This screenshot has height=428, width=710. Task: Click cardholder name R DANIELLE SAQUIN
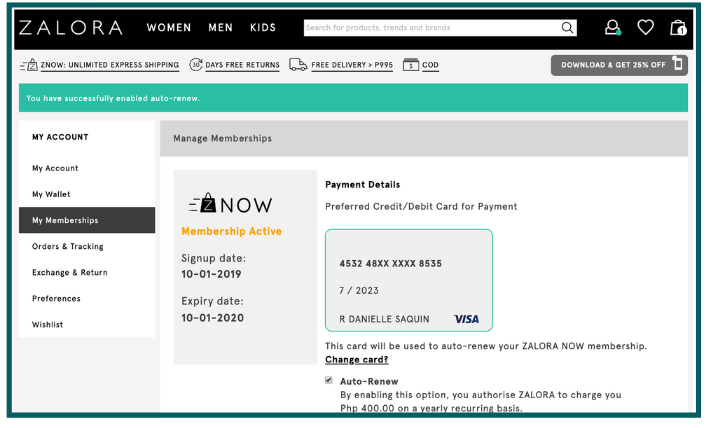[384, 319]
